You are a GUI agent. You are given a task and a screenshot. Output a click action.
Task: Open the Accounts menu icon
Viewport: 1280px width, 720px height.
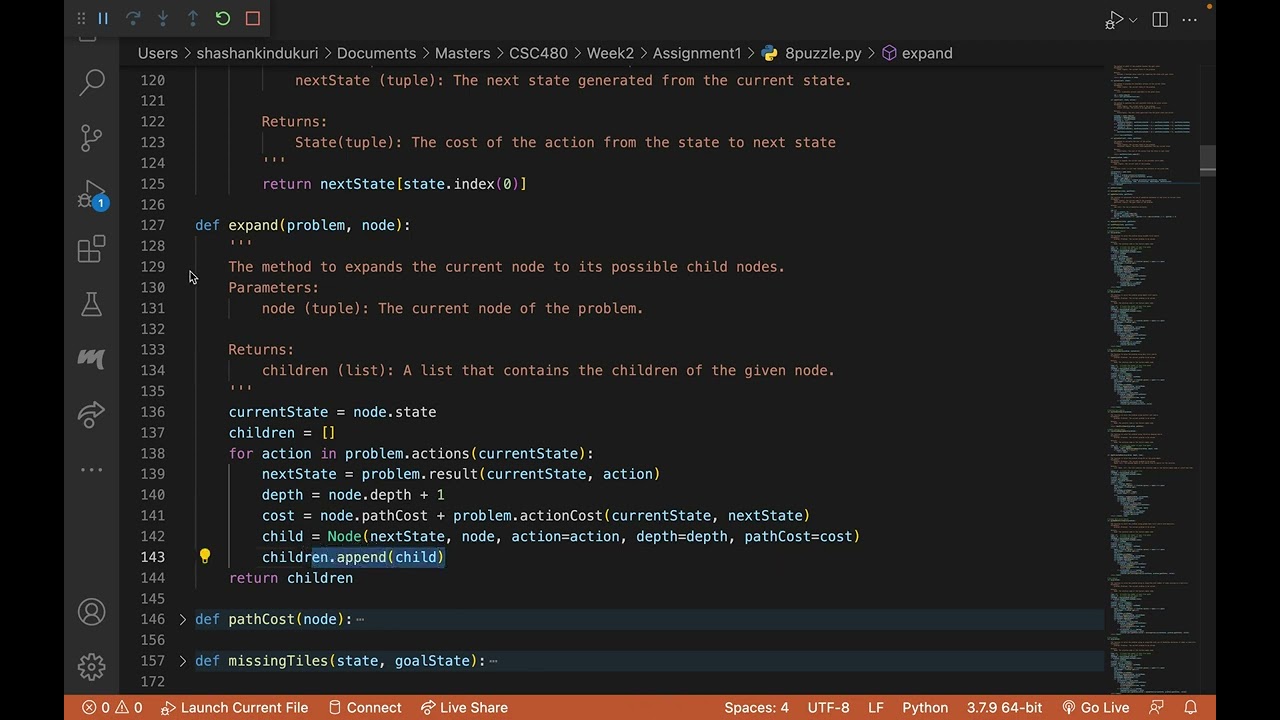[x=92, y=612]
